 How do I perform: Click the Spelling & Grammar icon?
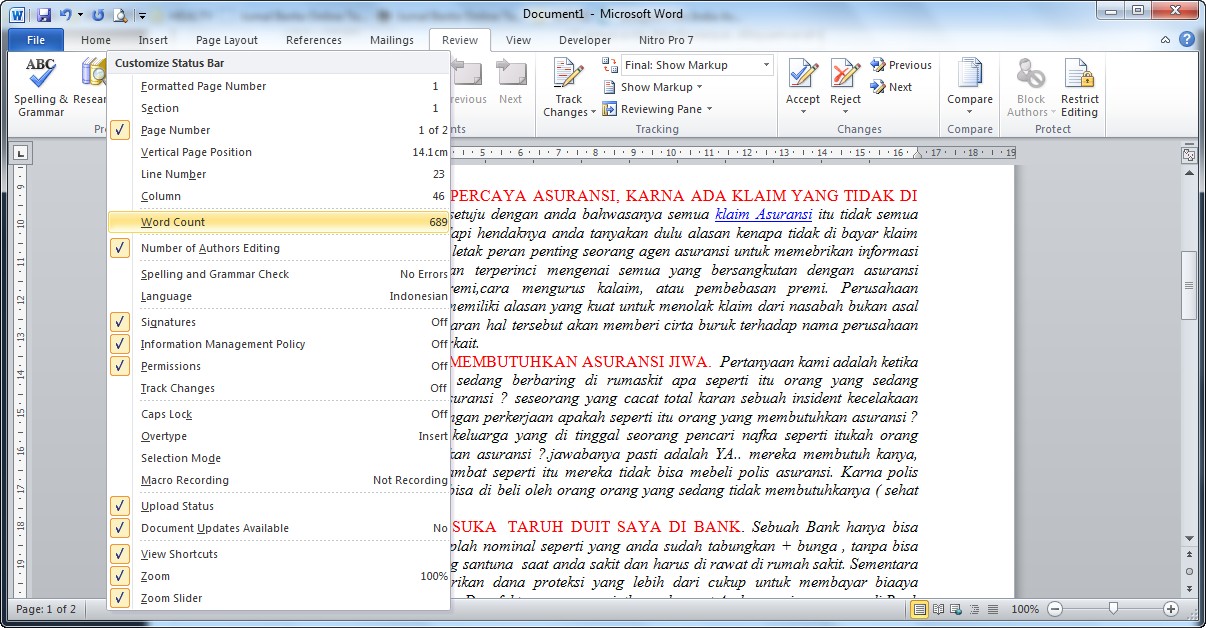coord(41,76)
